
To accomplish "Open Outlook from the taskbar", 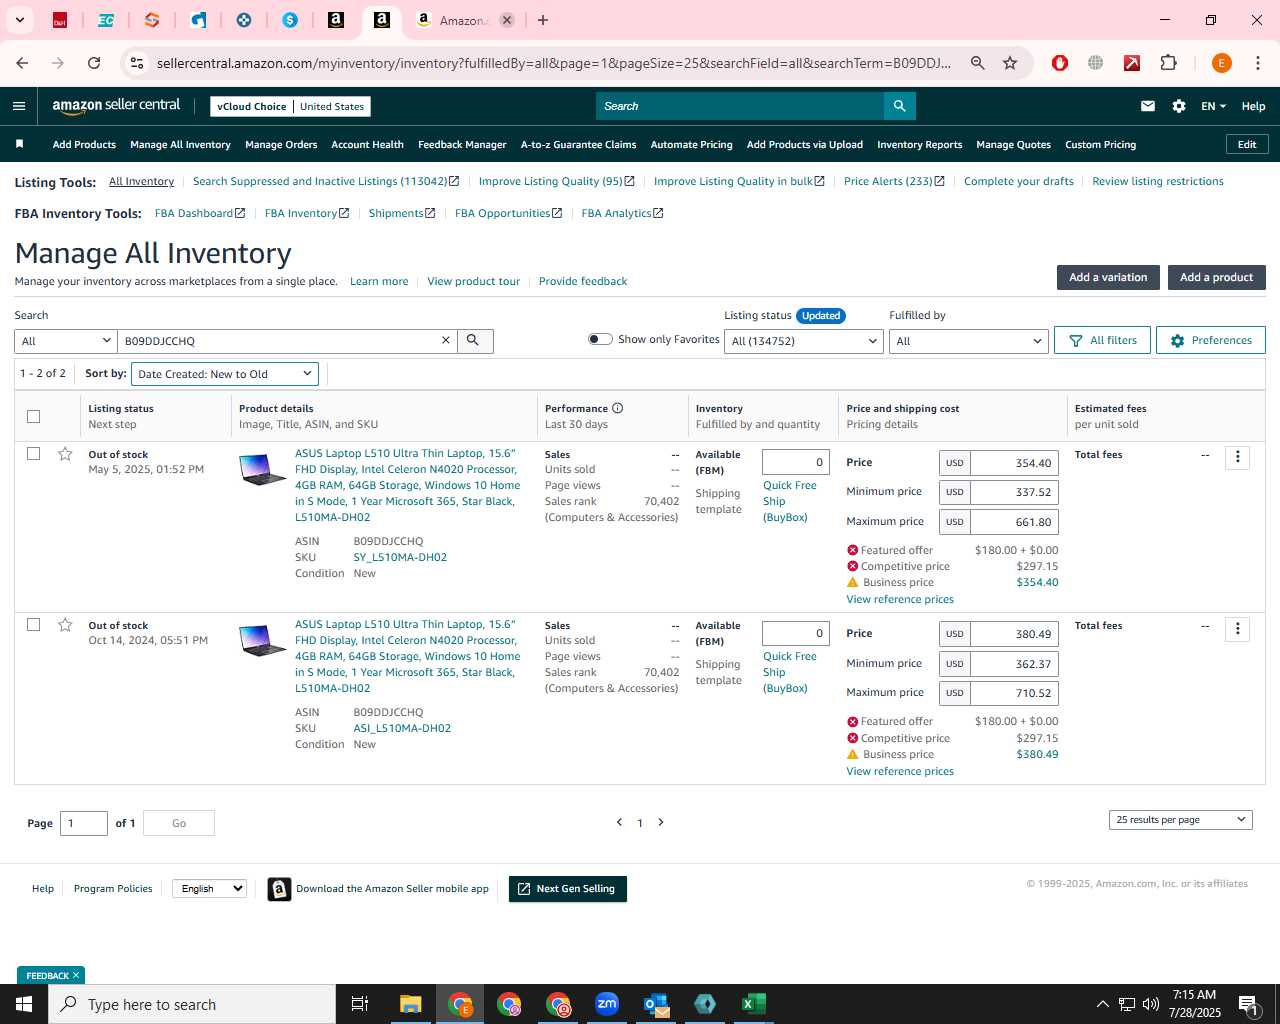I will [x=656, y=1004].
